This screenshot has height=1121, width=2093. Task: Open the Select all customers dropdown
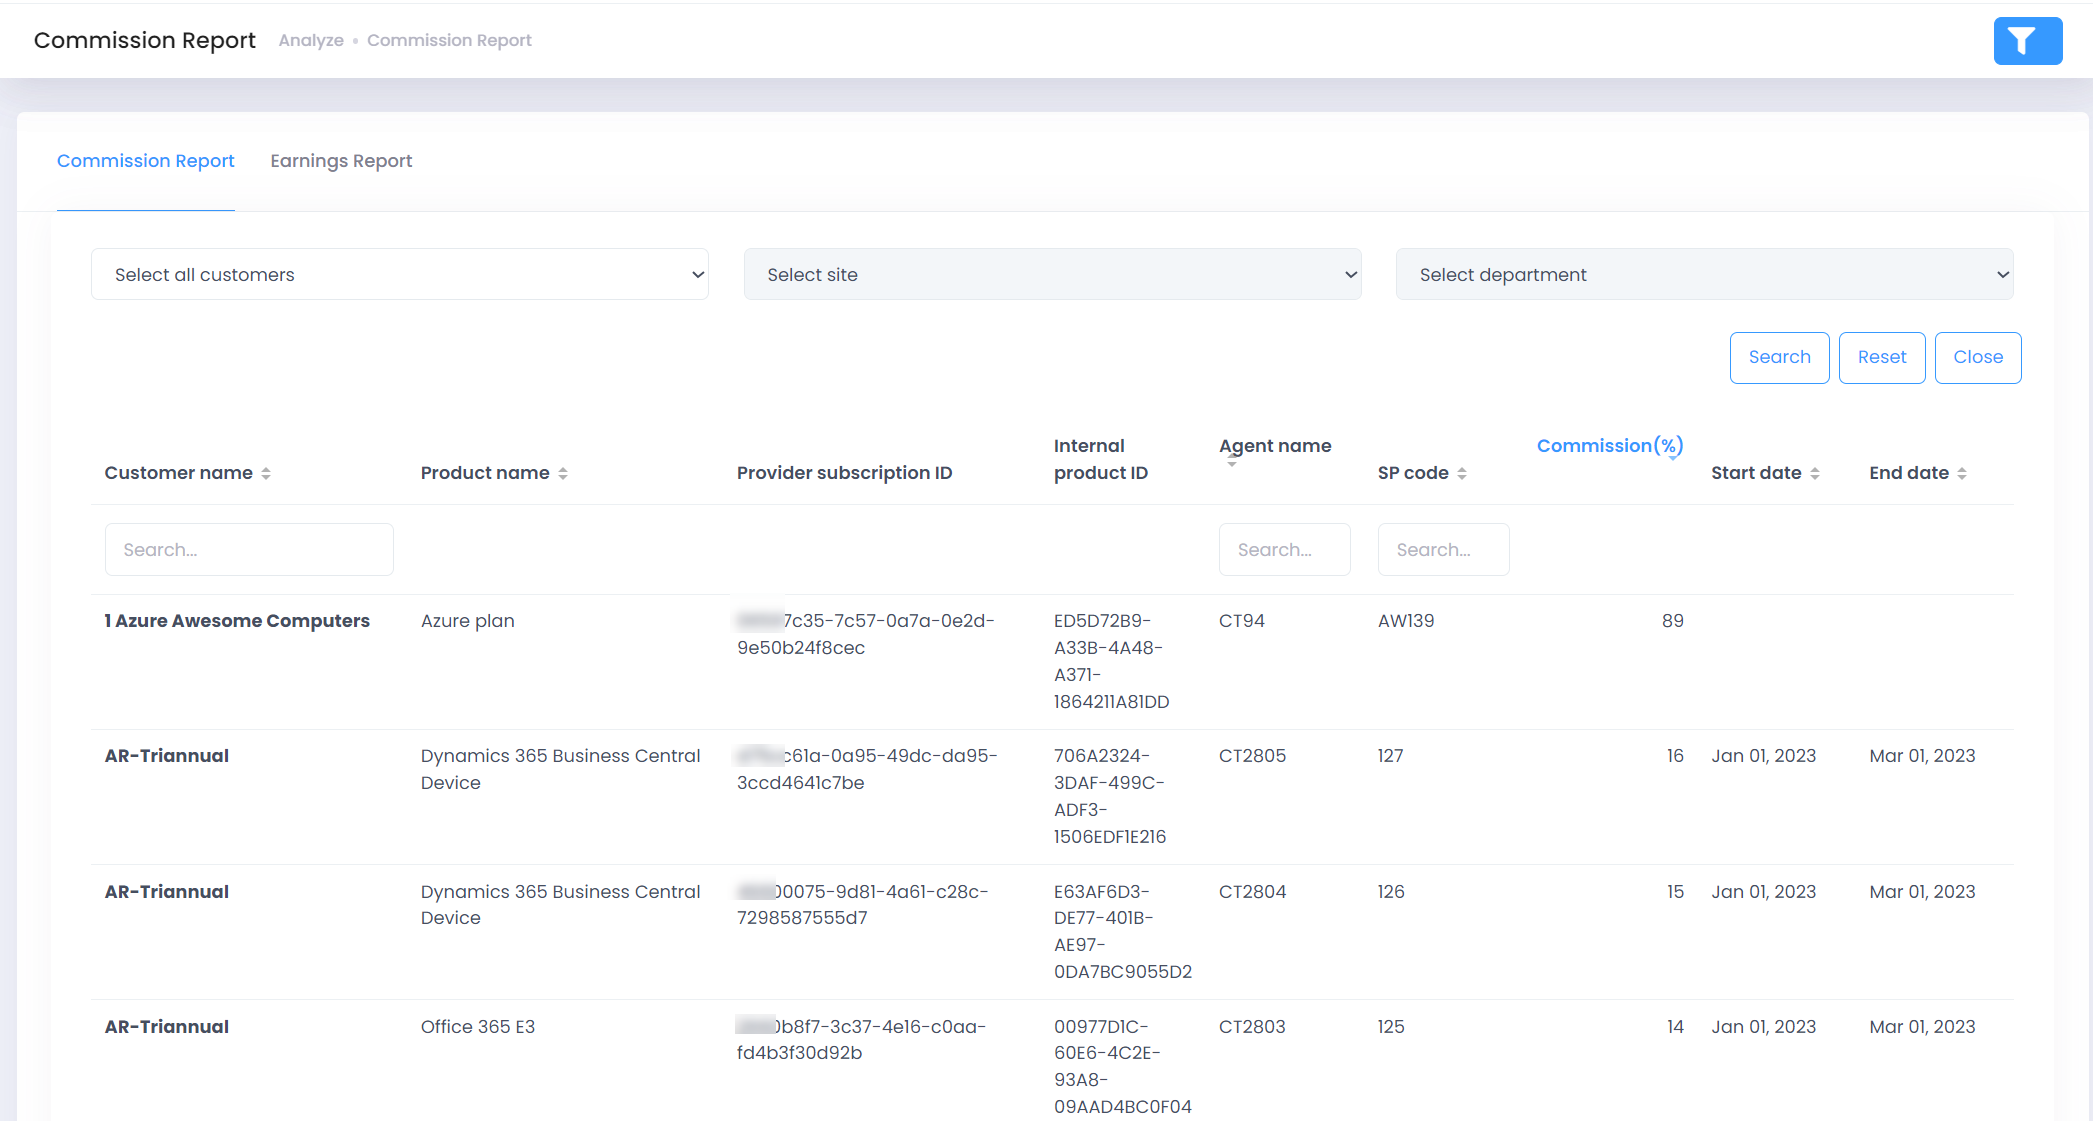point(400,274)
